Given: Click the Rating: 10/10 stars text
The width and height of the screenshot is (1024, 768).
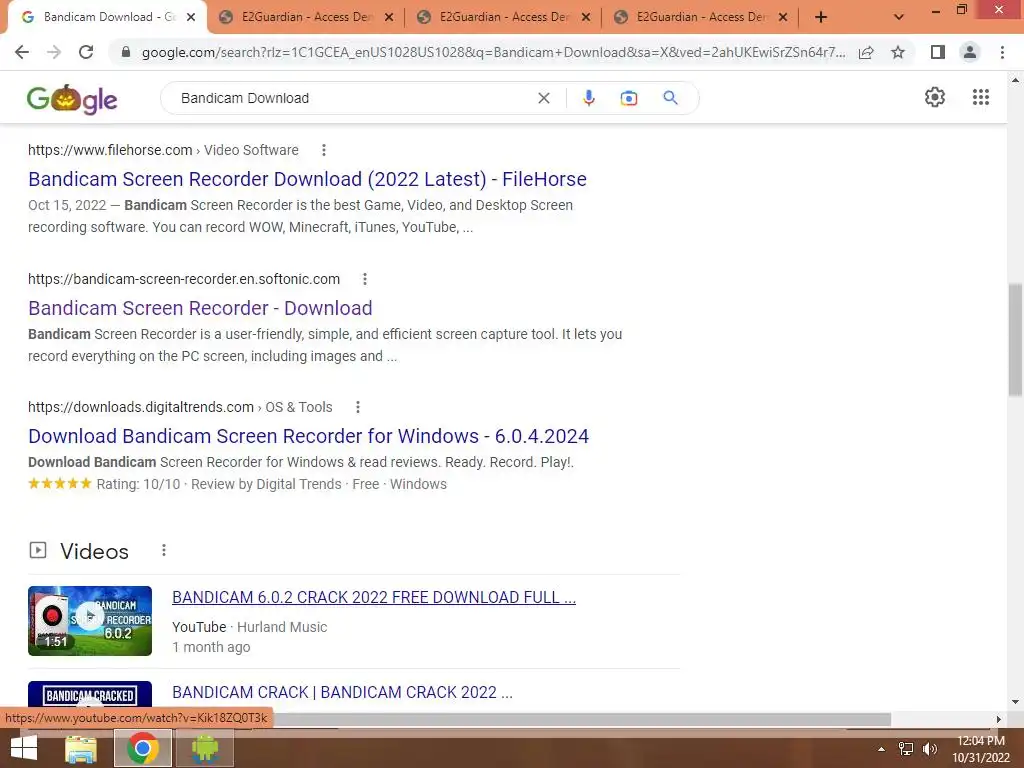Looking at the screenshot, I should coord(104,484).
